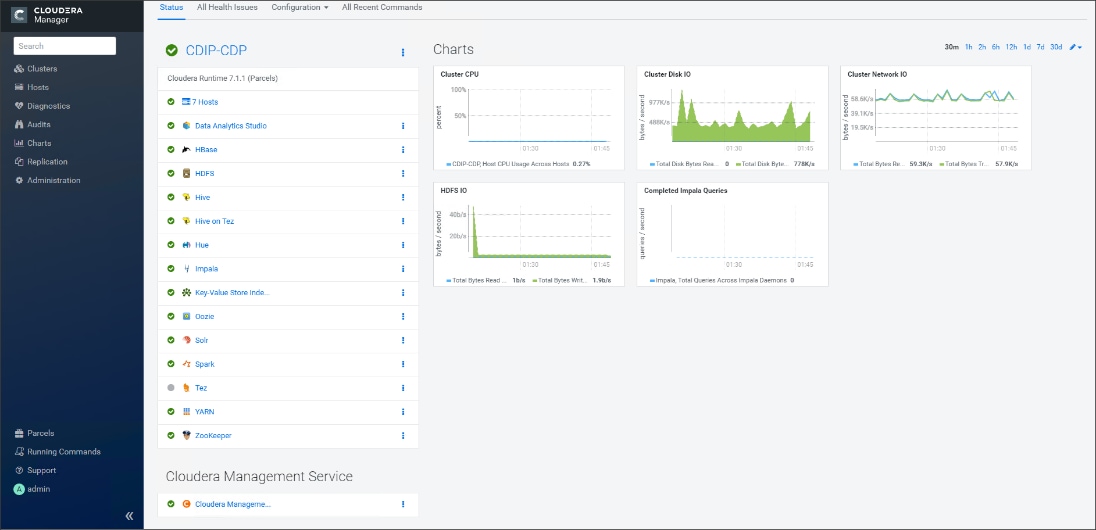Screen dimensions: 1096x530
Task: Click the CDIP-CDP green health status icon
Action: pos(171,50)
